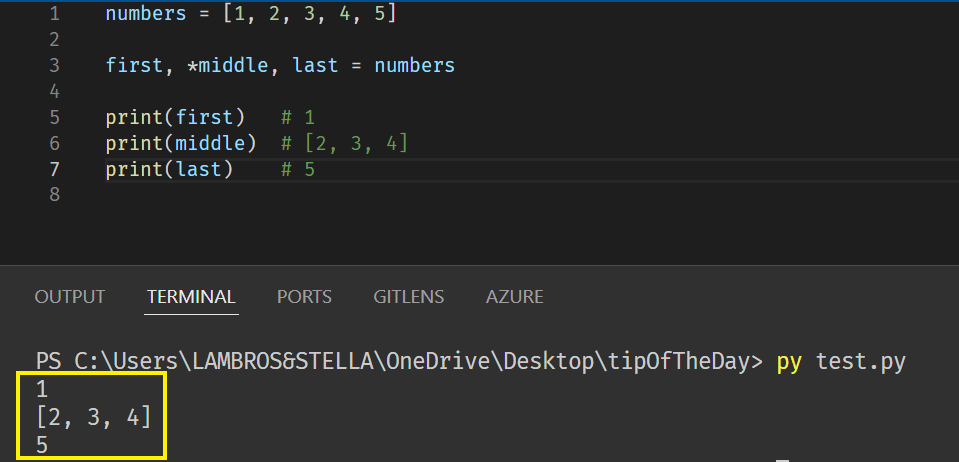Viewport: 959px width, 462px height.
Task: Click line number 7 in the gutter
Action: click(x=53, y=170)
